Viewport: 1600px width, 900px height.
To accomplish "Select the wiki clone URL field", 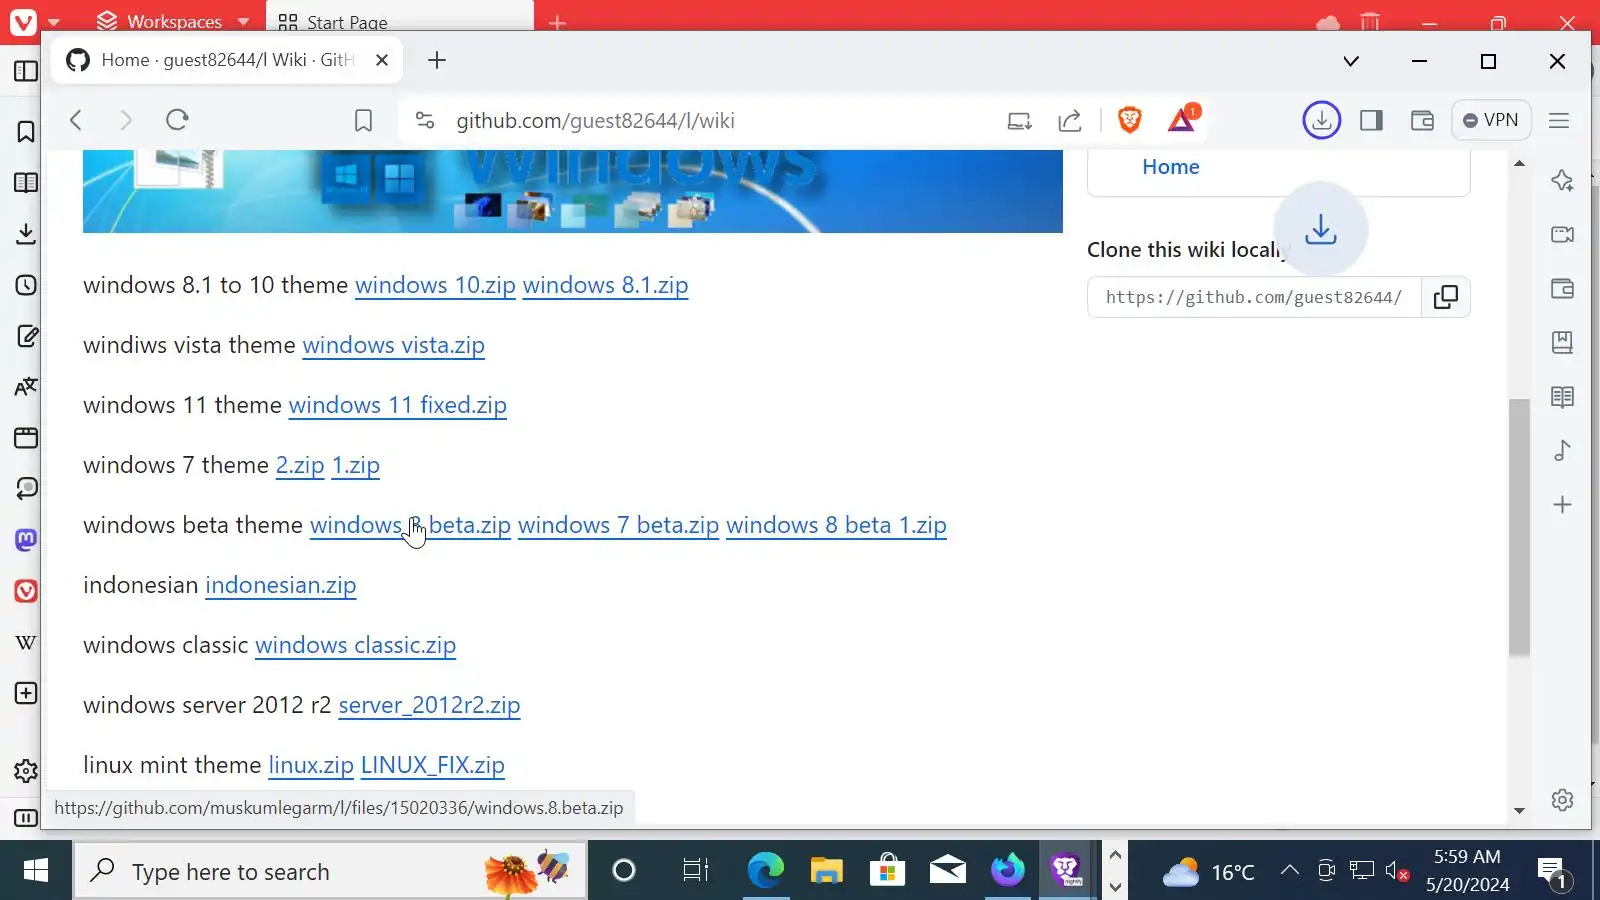I will pos(1254,297).
